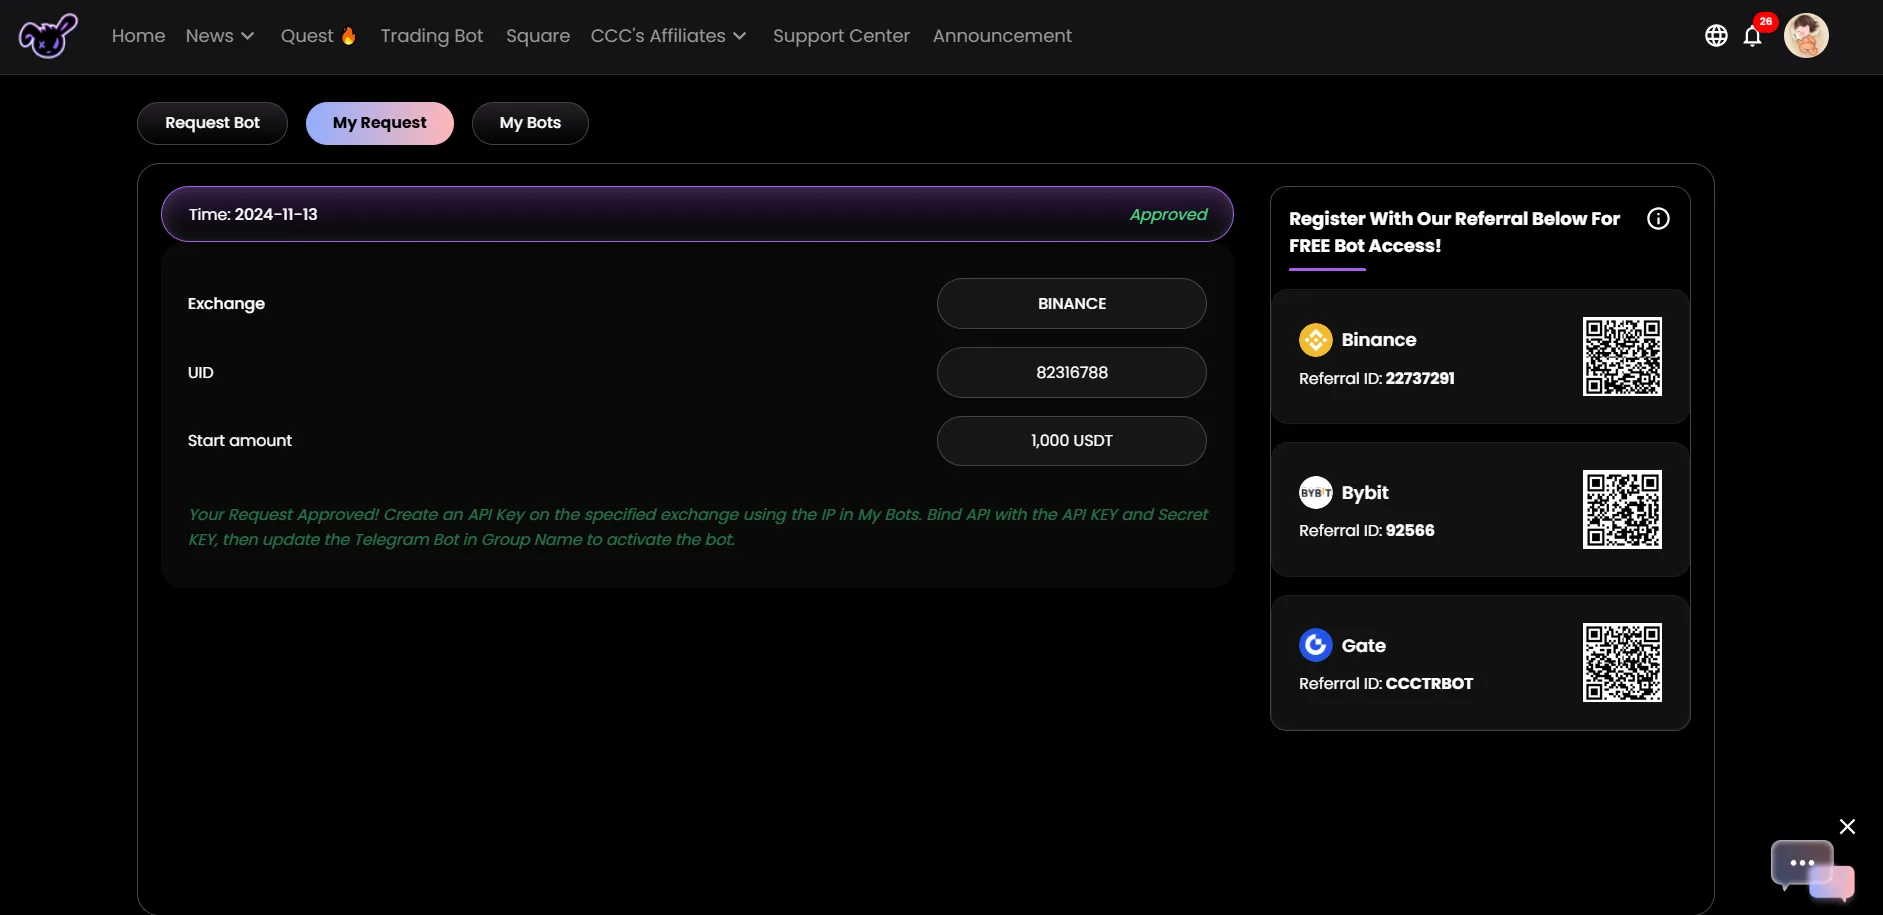Image resolution: width=1883 pixels, height=915 pixels.
Task: Expand the CCC's Affiliates dropdown
Action: [668, 36]
